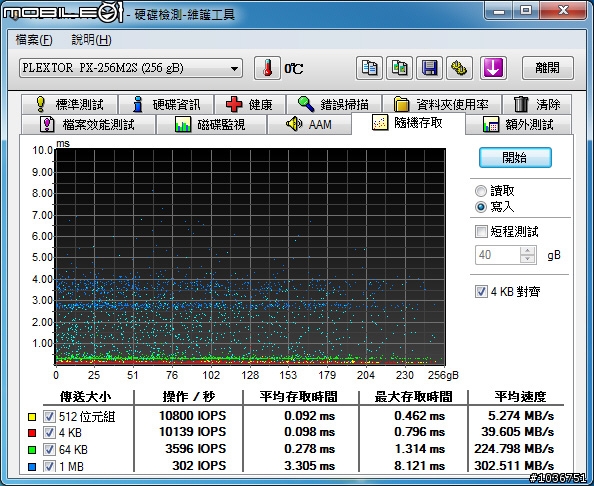Image resolution: width=594 pixels, height=486 pixels.
Task: Click the 開始 start button
Action: click(515, 158)
